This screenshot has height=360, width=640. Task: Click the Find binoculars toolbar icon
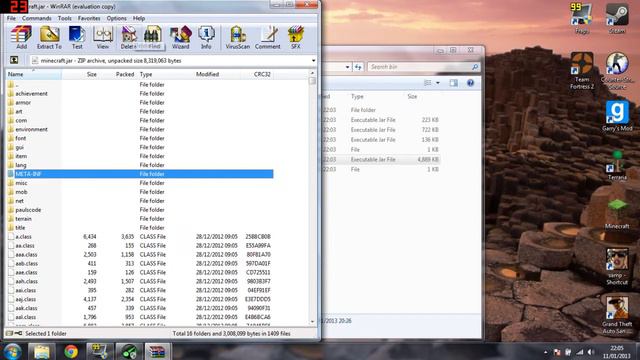click(x=152, y=38)
